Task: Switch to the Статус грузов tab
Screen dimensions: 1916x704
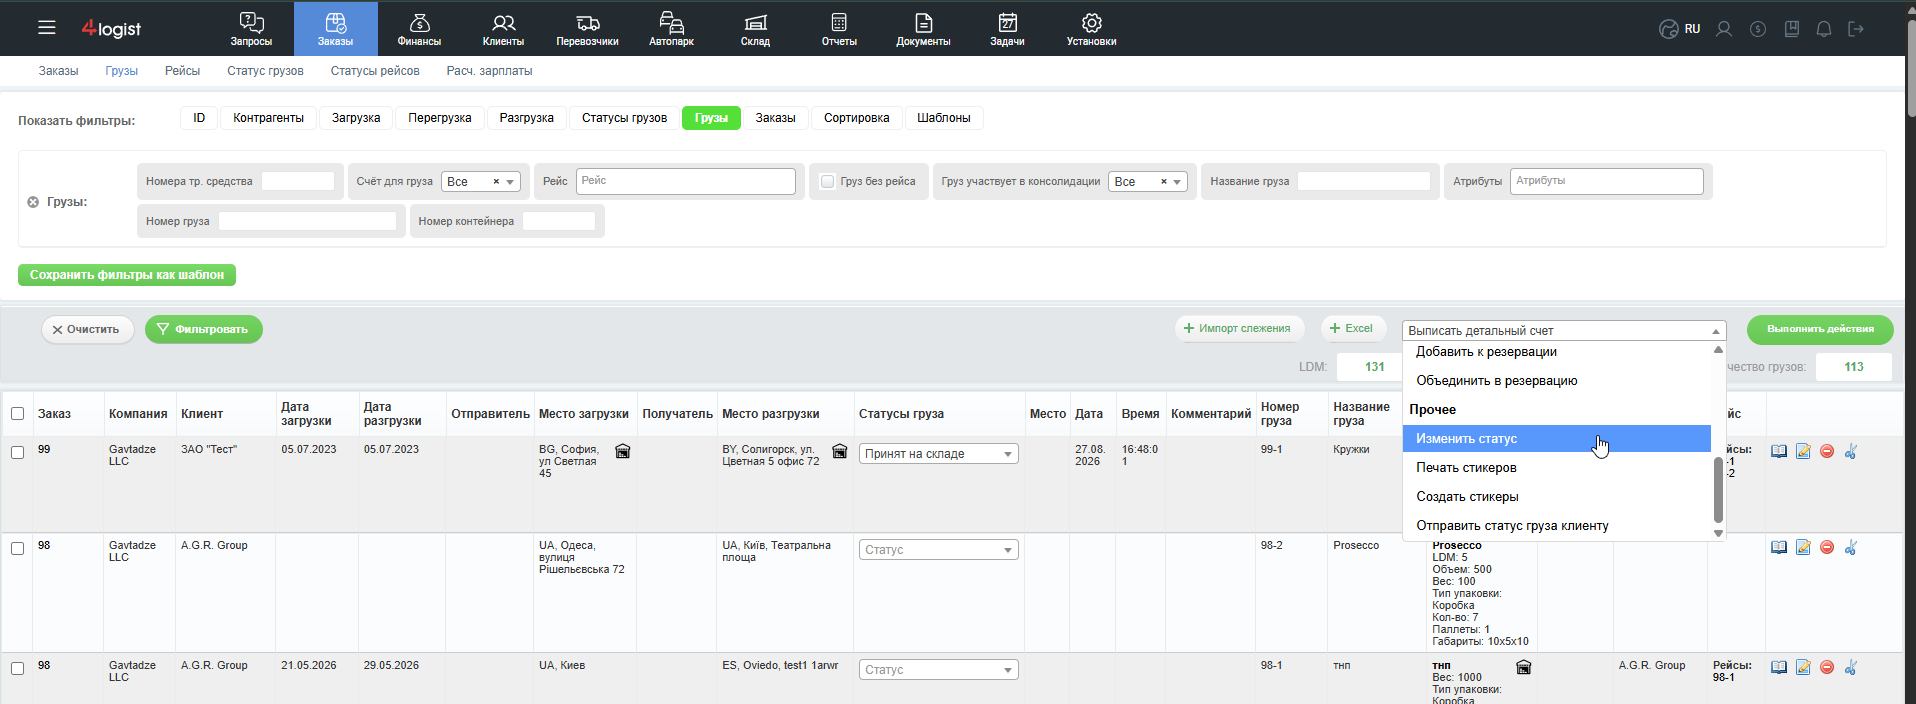Action: pos(265,71)
